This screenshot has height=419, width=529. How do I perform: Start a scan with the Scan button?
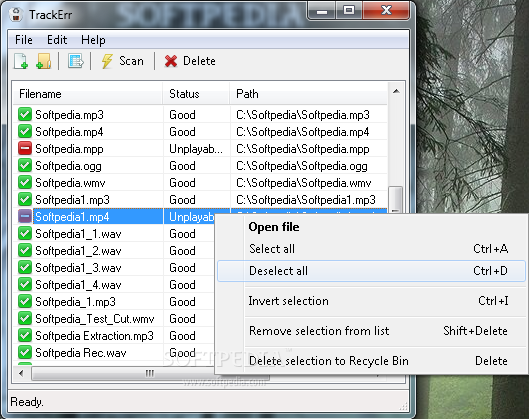pyautogui.click(x=122, y=61)
